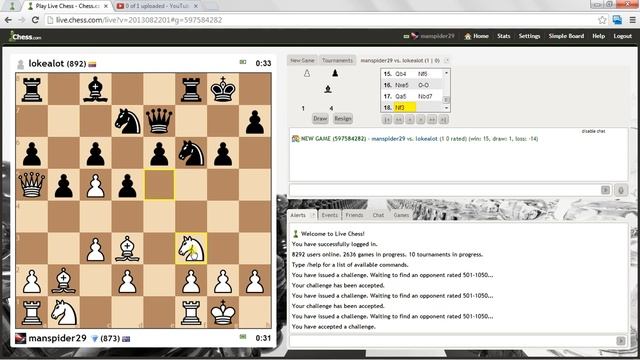Click the blue extension icon beside star
640x360 pixels.
pyautogui.click(x=617, y=20)
